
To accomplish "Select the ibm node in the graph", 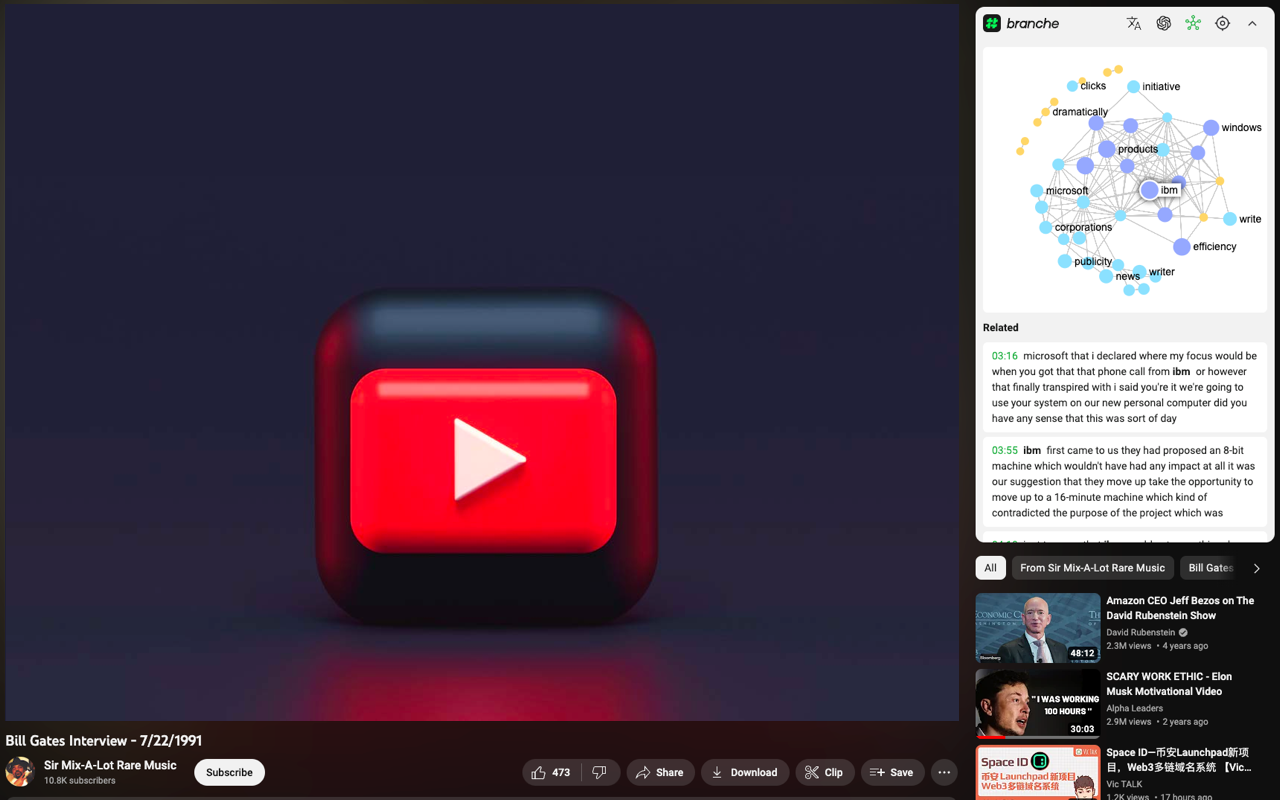I will click(x=1150, y=190).
